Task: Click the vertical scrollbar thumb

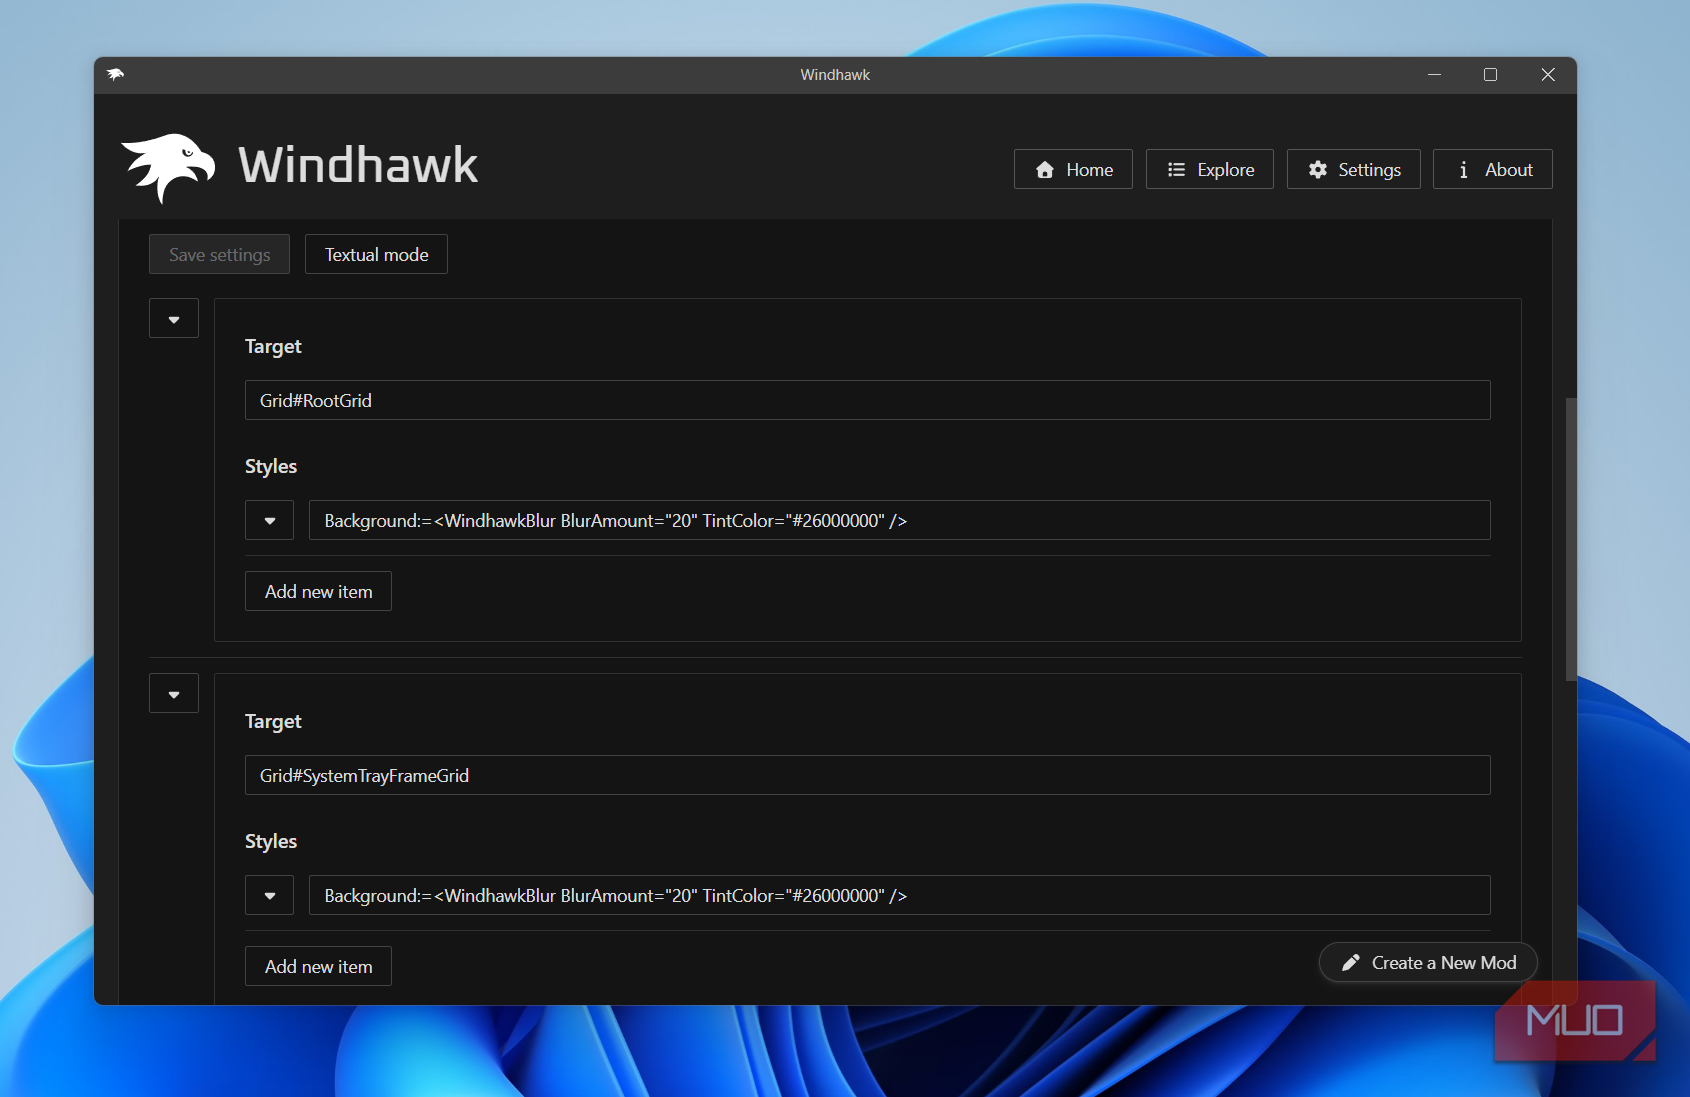Action: click(1570, 539)
